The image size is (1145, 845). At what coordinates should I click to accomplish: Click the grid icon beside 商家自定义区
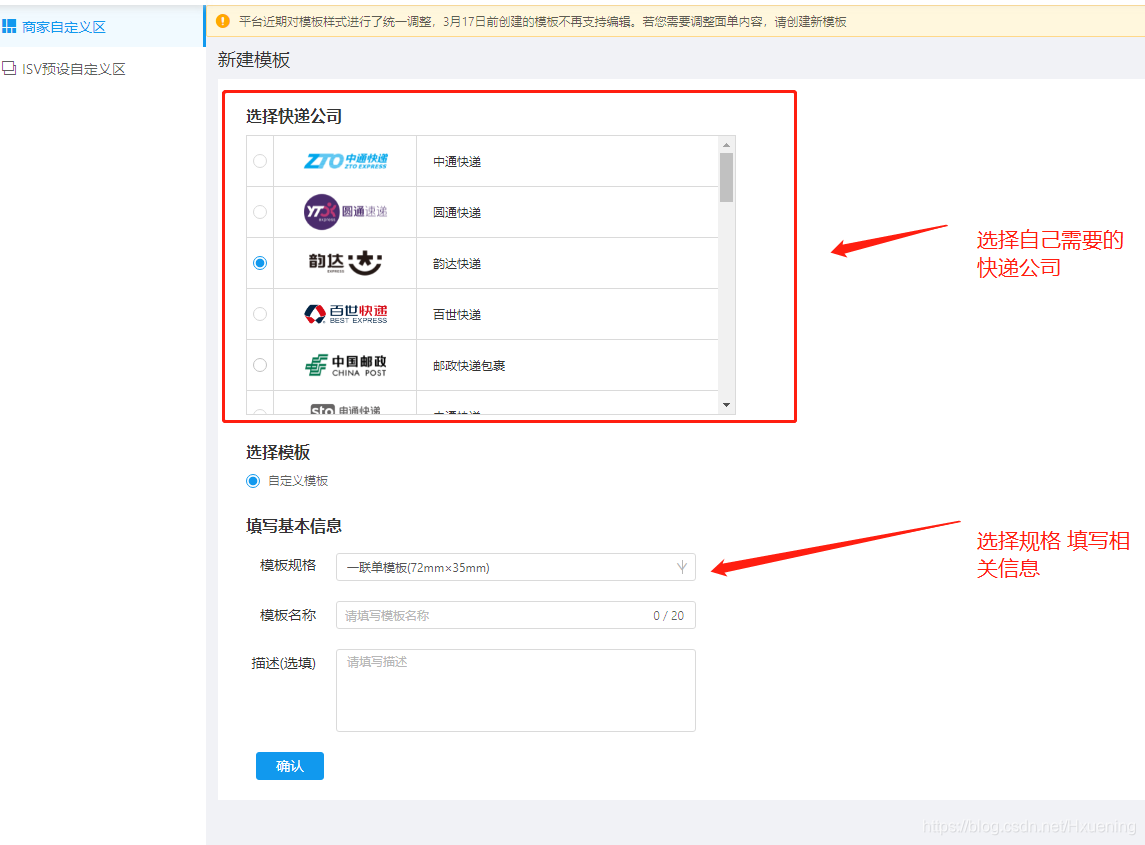point(9,27)
